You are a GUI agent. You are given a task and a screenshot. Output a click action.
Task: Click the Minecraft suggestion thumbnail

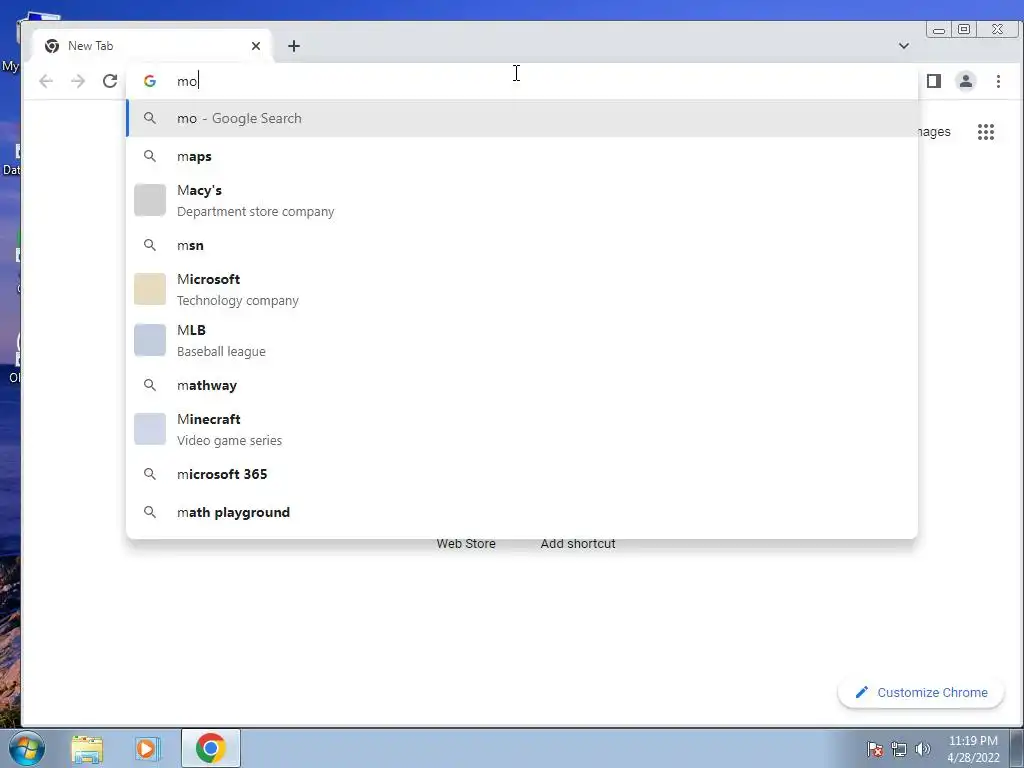click(x=150, y=429)
